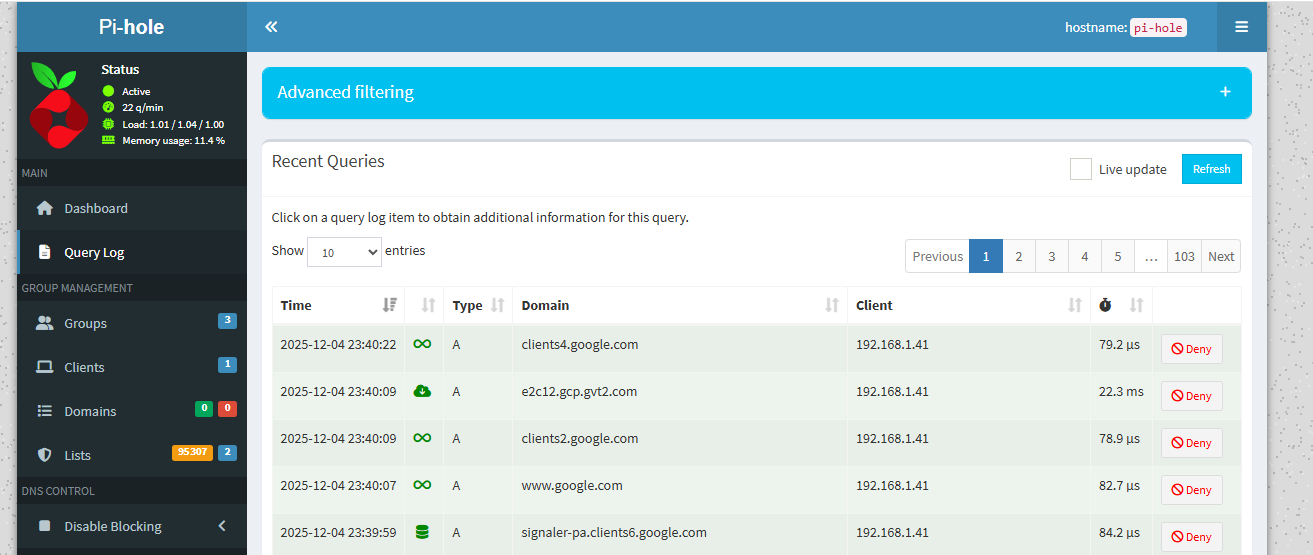This screenshot has width=1313, height=555.
Task: Click status icon for clients4.google.com query
Action: point(422,344)
